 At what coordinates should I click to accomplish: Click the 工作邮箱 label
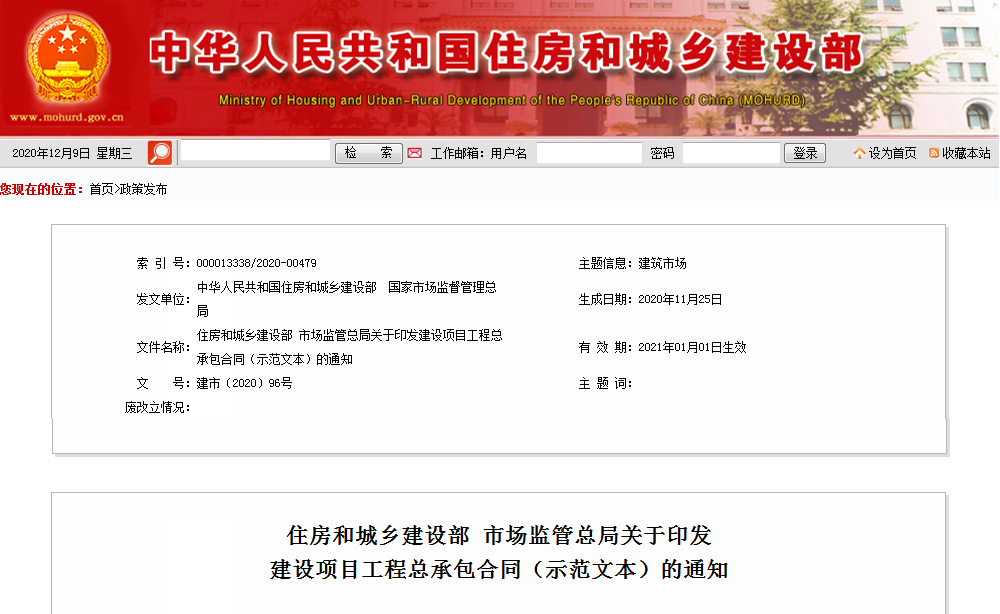pyautogui.click(x=457, y=153)
